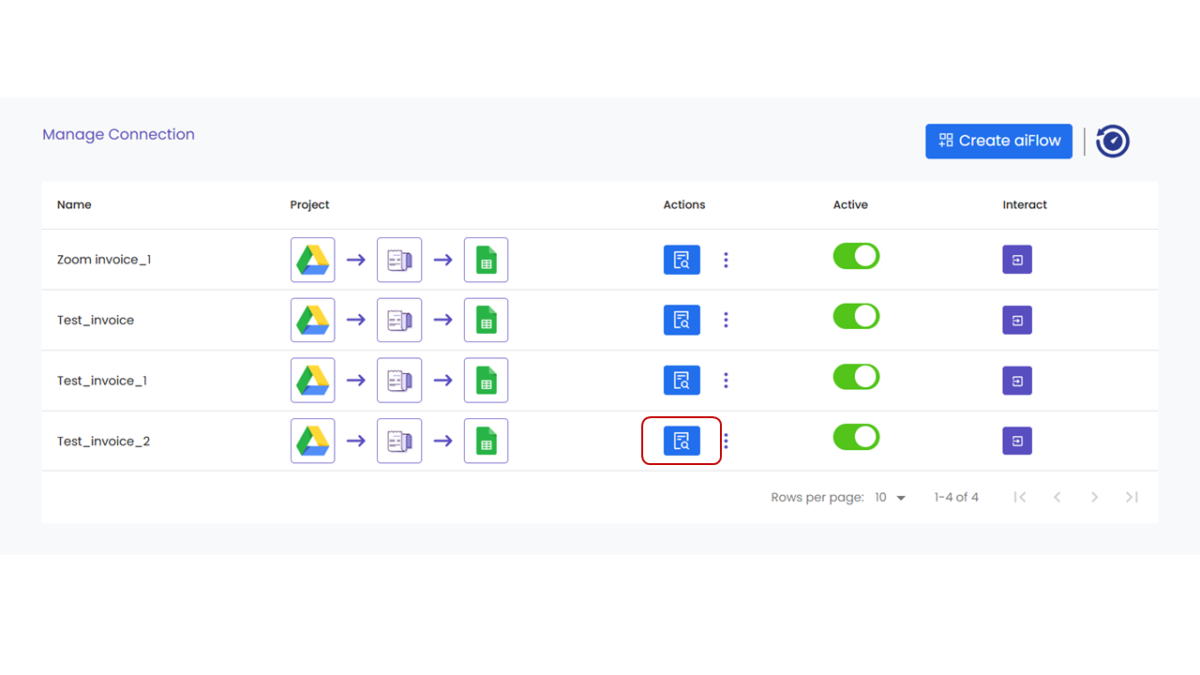Open review icon for Test_invoice_1 row

[x=682, y=380]
